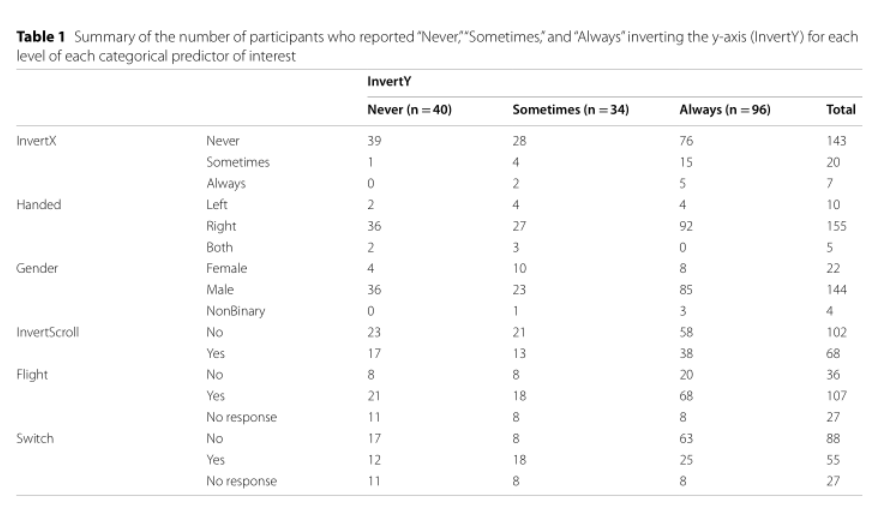Click the Female level label
This screenshot has height=507, width=876.
[x=226, y=268]
